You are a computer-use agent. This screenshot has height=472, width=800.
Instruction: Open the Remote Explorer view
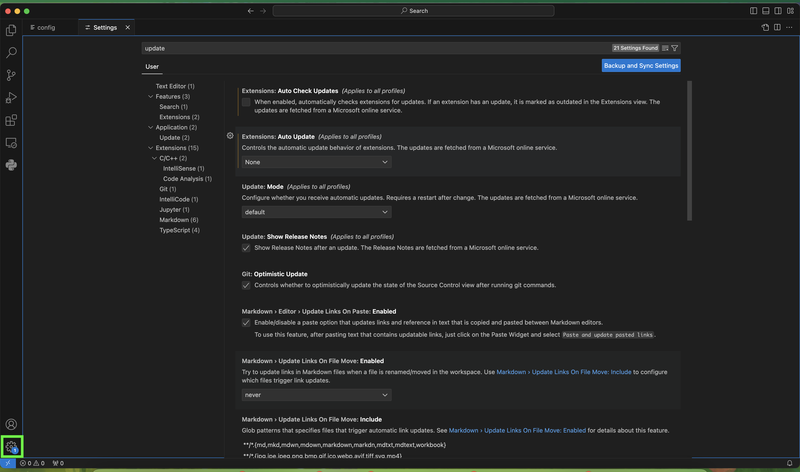(11, 142)
